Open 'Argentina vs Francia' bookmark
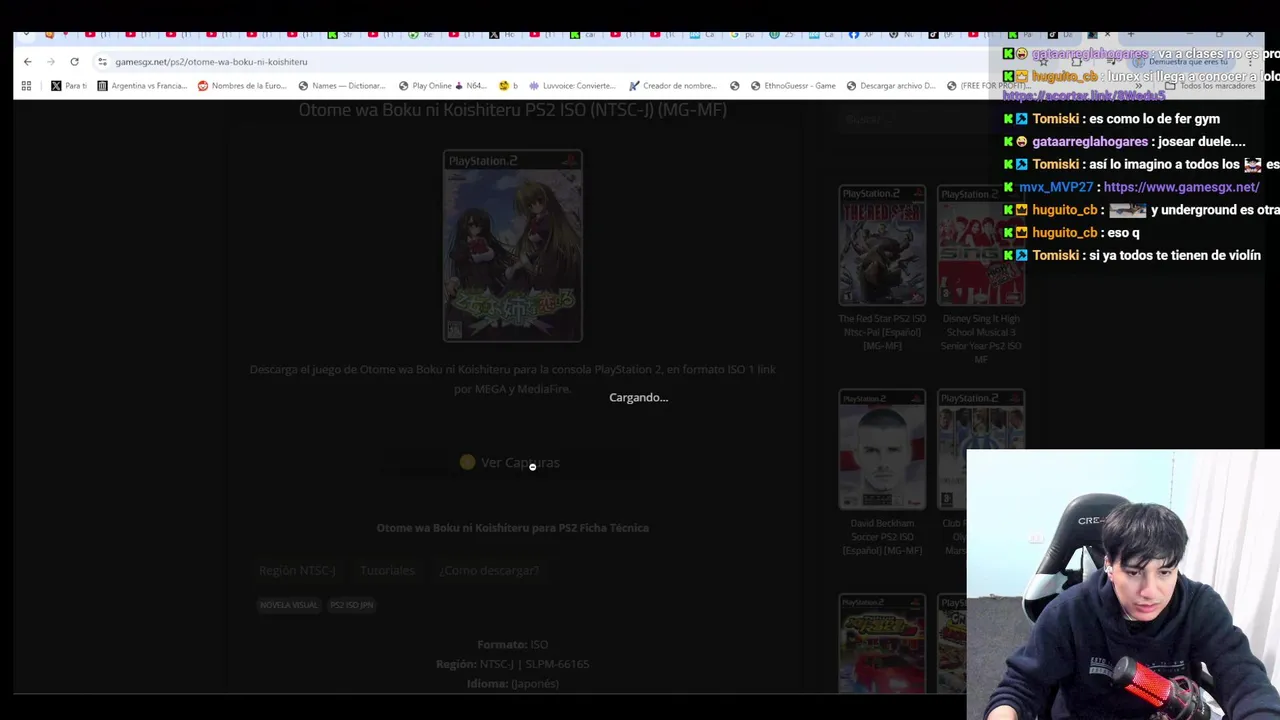Screen dimensions: 1280x720 [142, 86]
